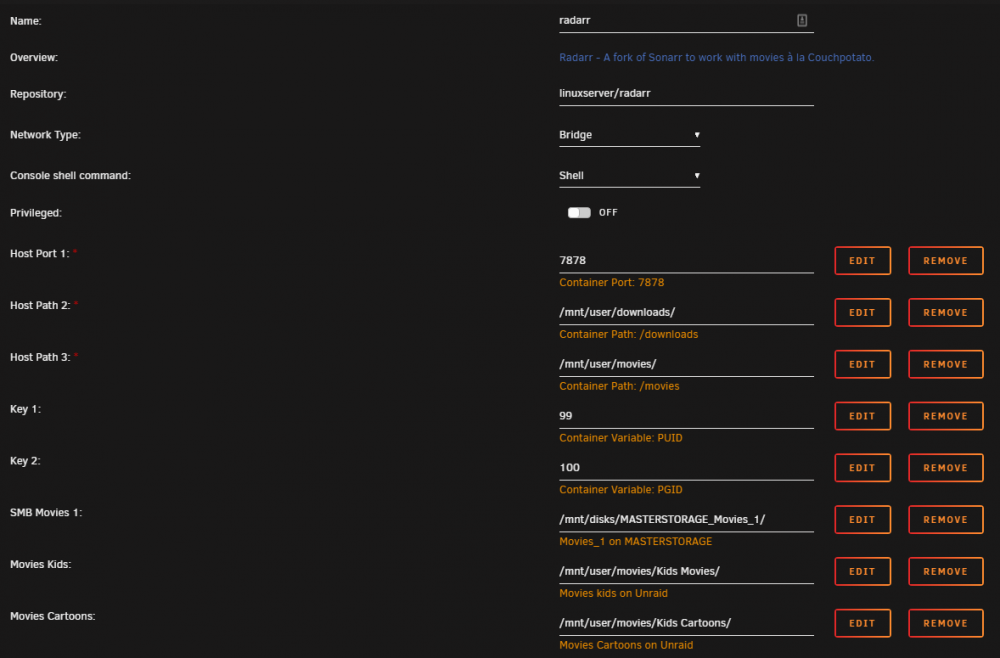Edit Key 2 PGID variable
This screenshot has height=658, width=1000.
click(x=862, y=468)
